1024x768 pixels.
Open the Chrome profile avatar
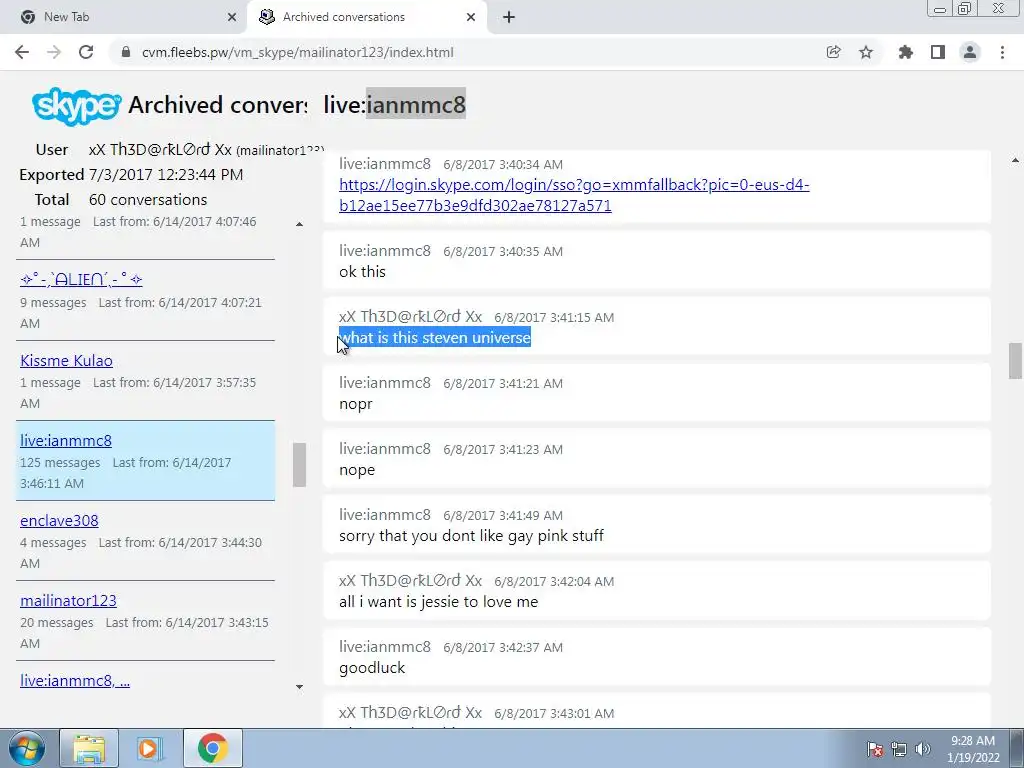point(970,52)
